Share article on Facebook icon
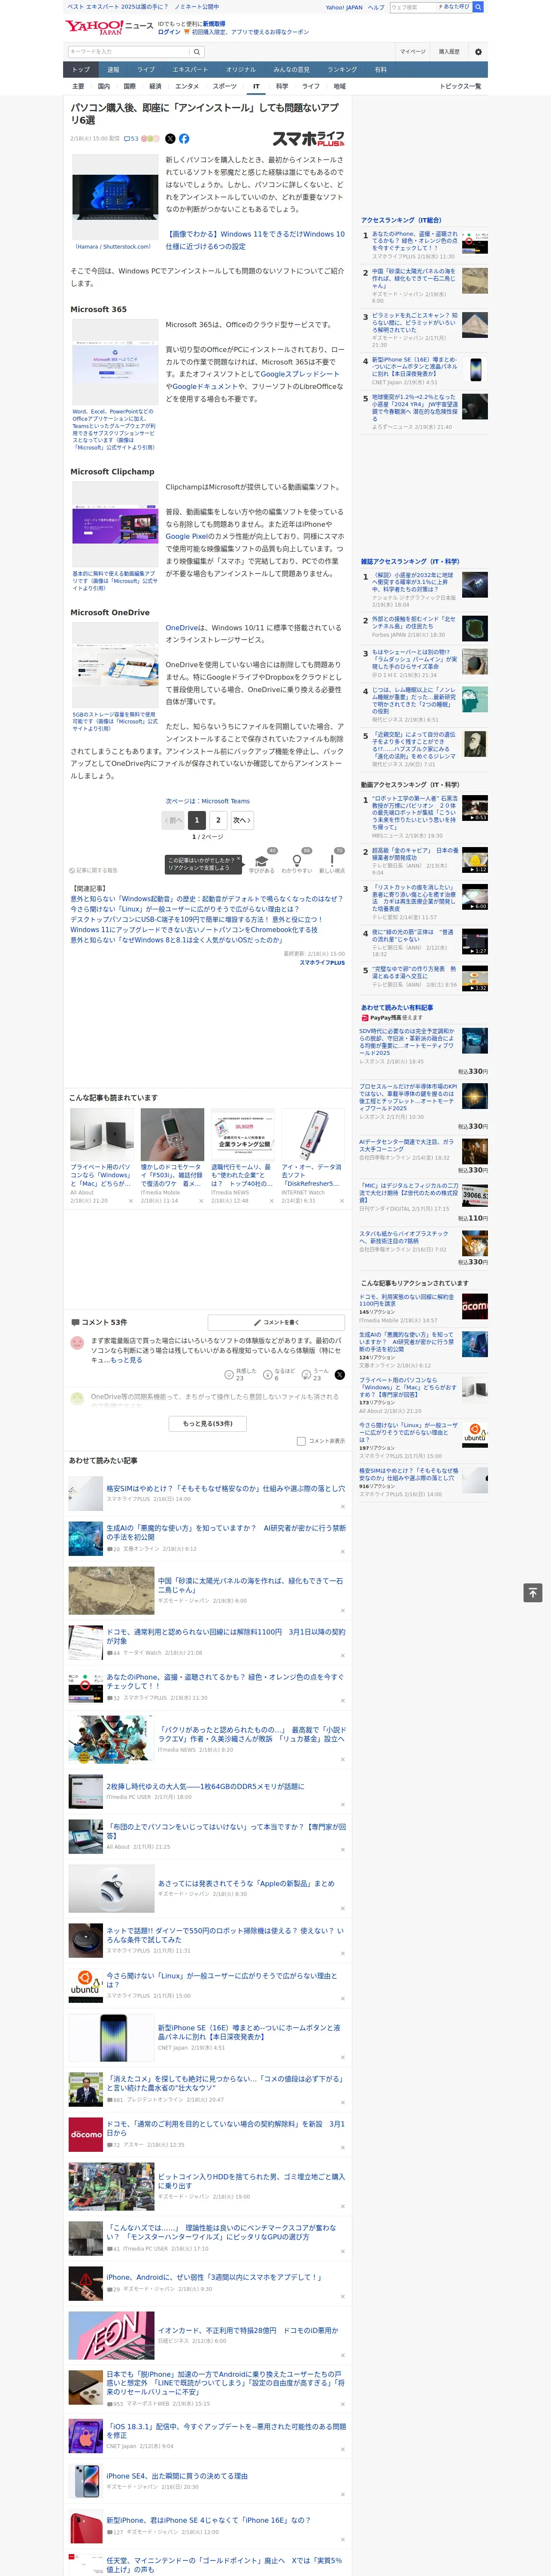The width and height of the screenshot is (551, 2576). pos(184,139)
